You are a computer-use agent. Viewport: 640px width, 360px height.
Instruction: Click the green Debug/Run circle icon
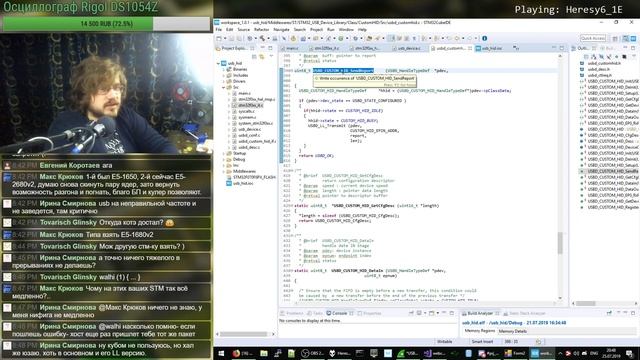[340, 38]
